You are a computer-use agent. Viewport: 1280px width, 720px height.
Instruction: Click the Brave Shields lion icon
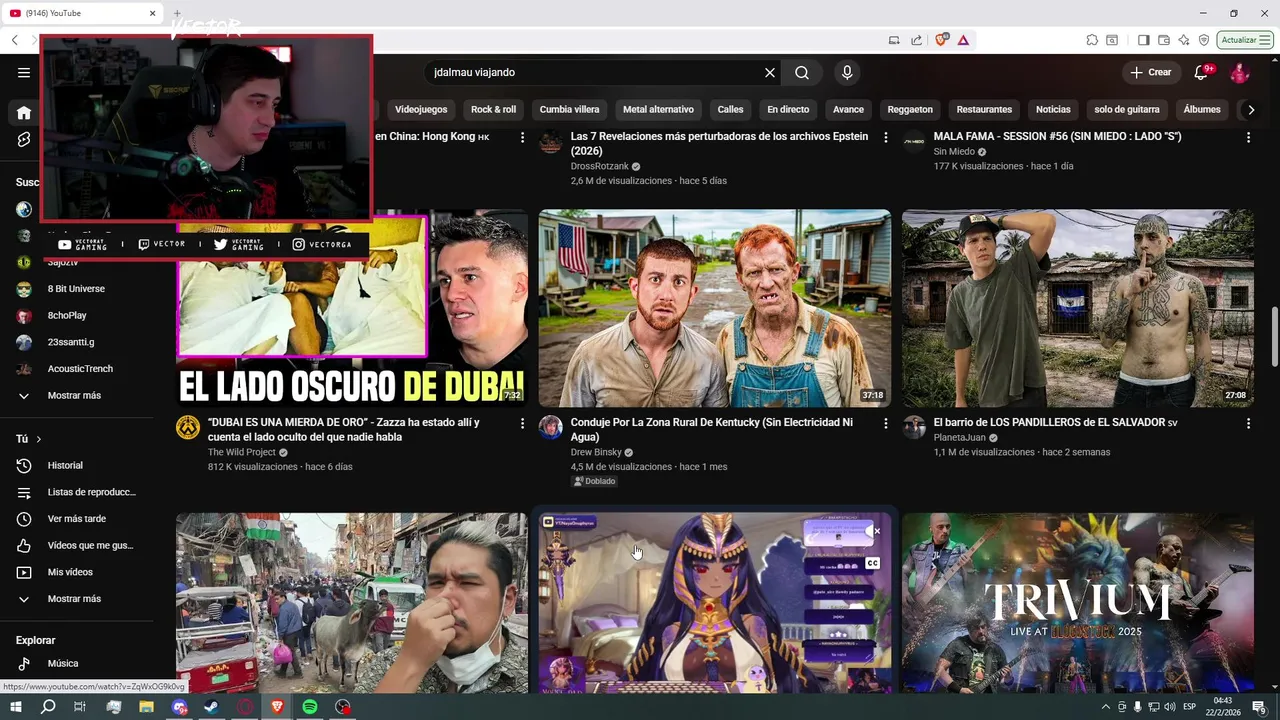tap(941, 40)
